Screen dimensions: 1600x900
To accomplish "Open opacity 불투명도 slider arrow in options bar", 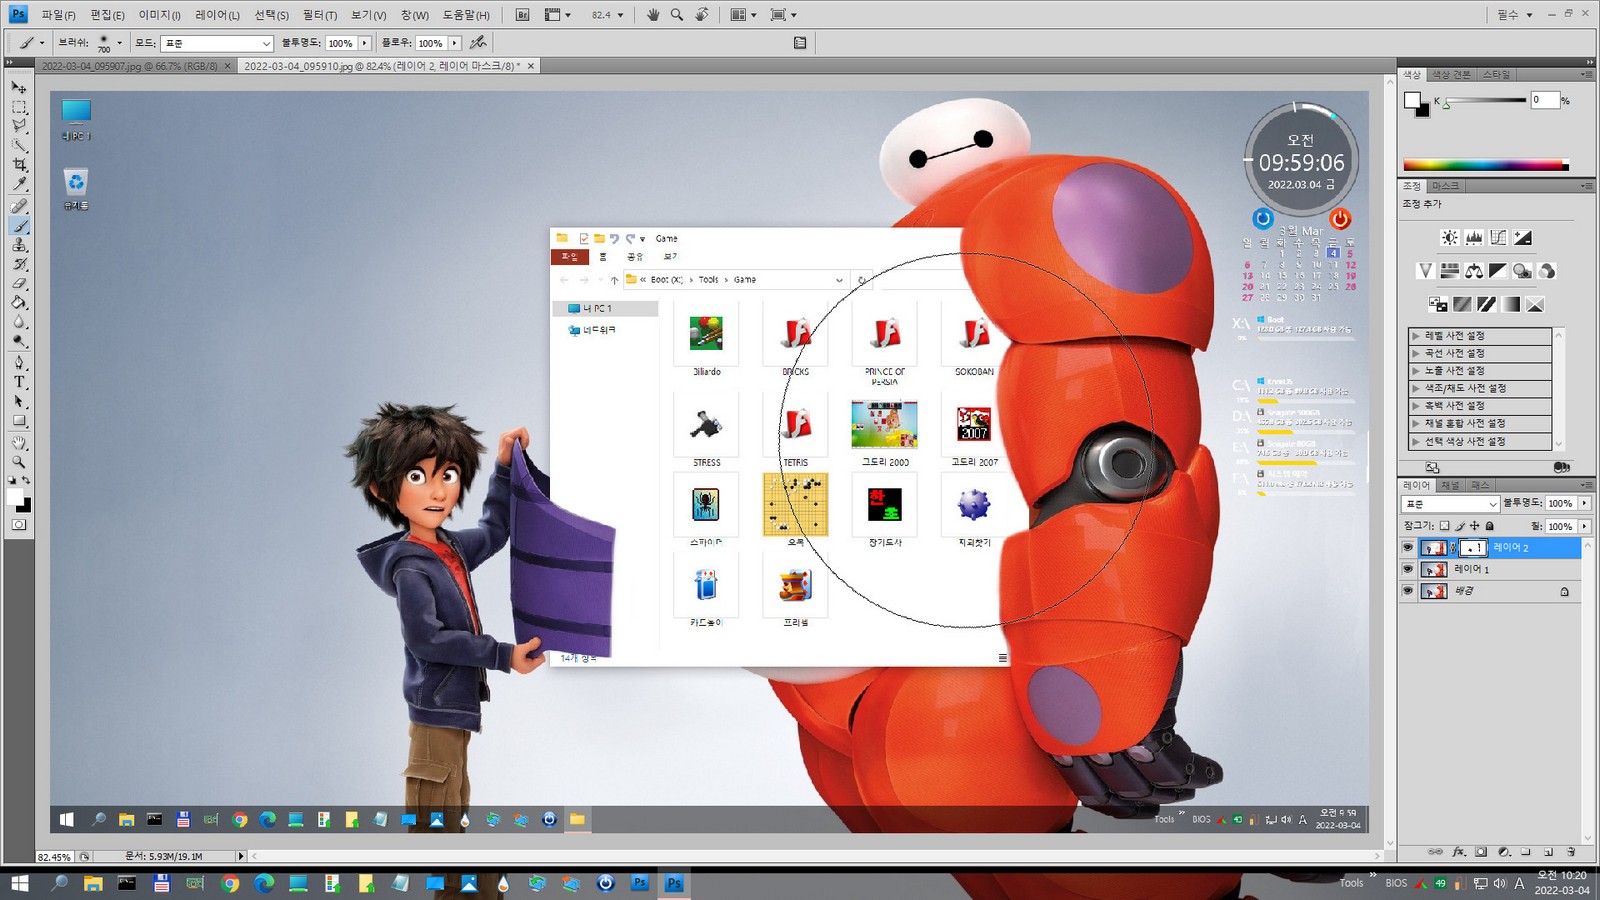I will (365, 43).
